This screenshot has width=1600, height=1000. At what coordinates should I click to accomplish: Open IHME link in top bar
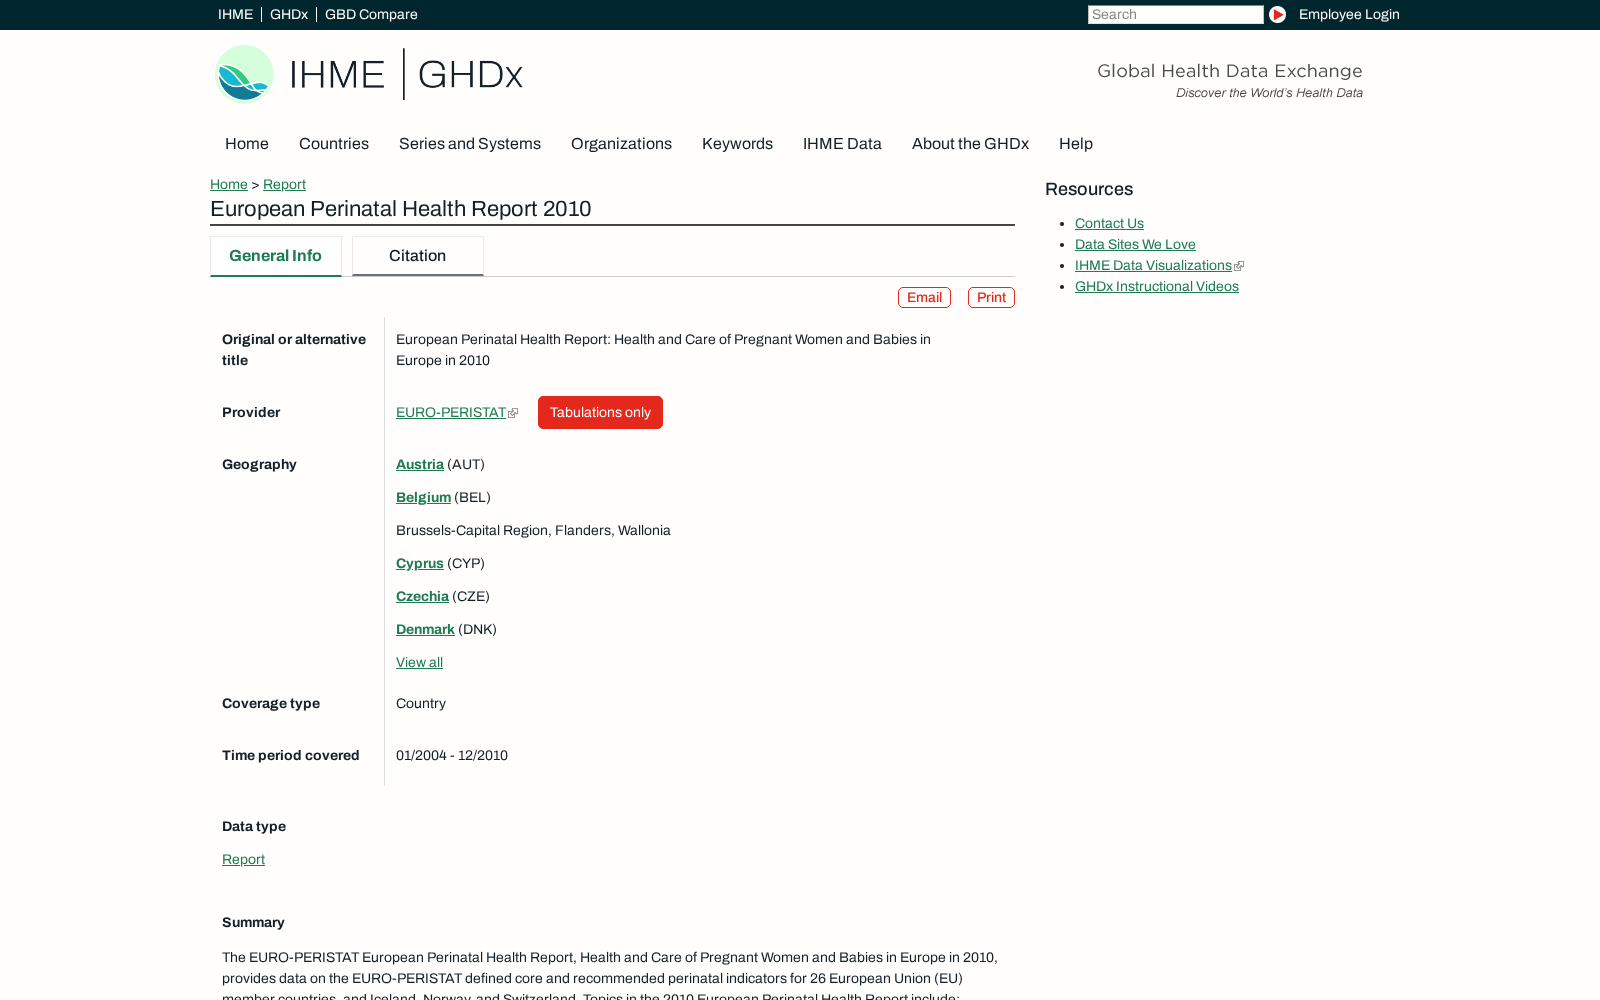(x=235, y=15)
